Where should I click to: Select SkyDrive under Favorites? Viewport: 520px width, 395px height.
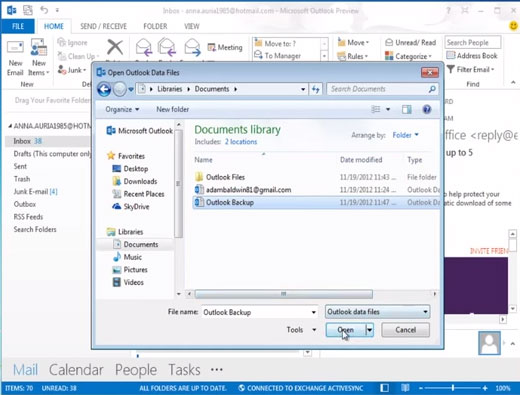click(131, 207)
